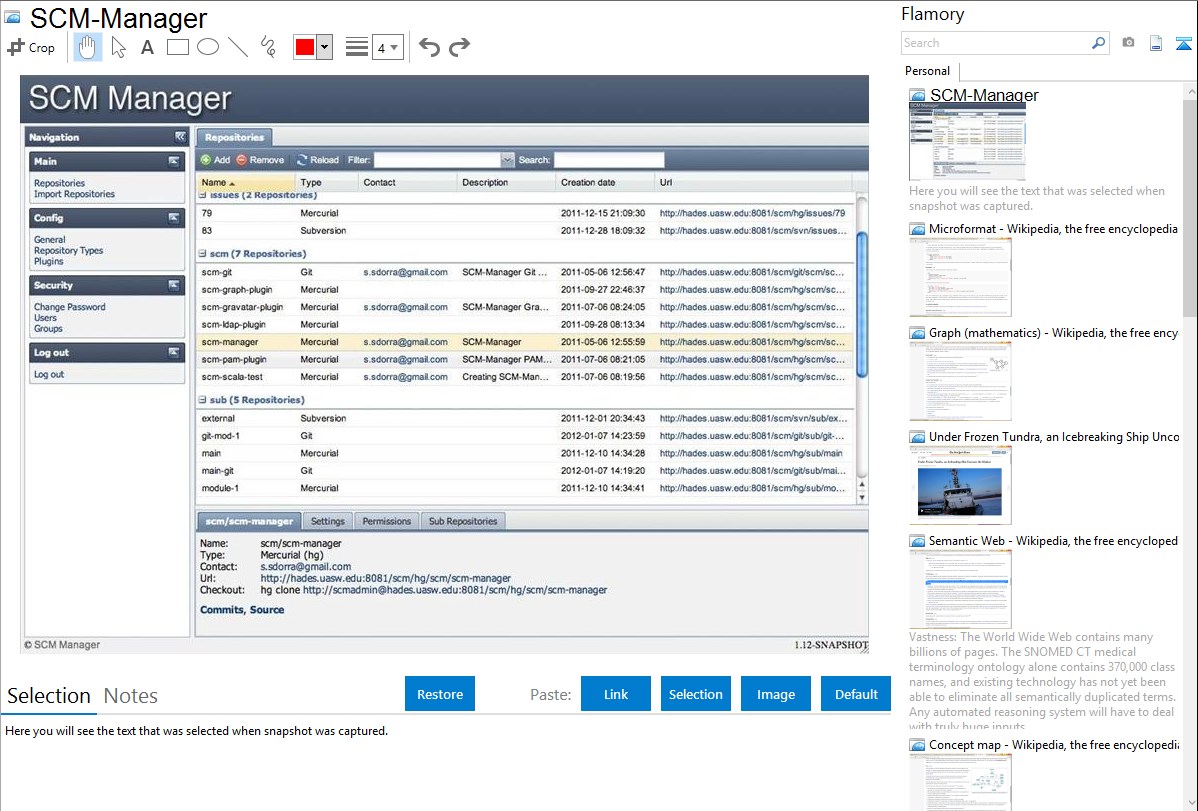Open Users under Security
This screenshot has height=811, width=1198.
[45, 318]
